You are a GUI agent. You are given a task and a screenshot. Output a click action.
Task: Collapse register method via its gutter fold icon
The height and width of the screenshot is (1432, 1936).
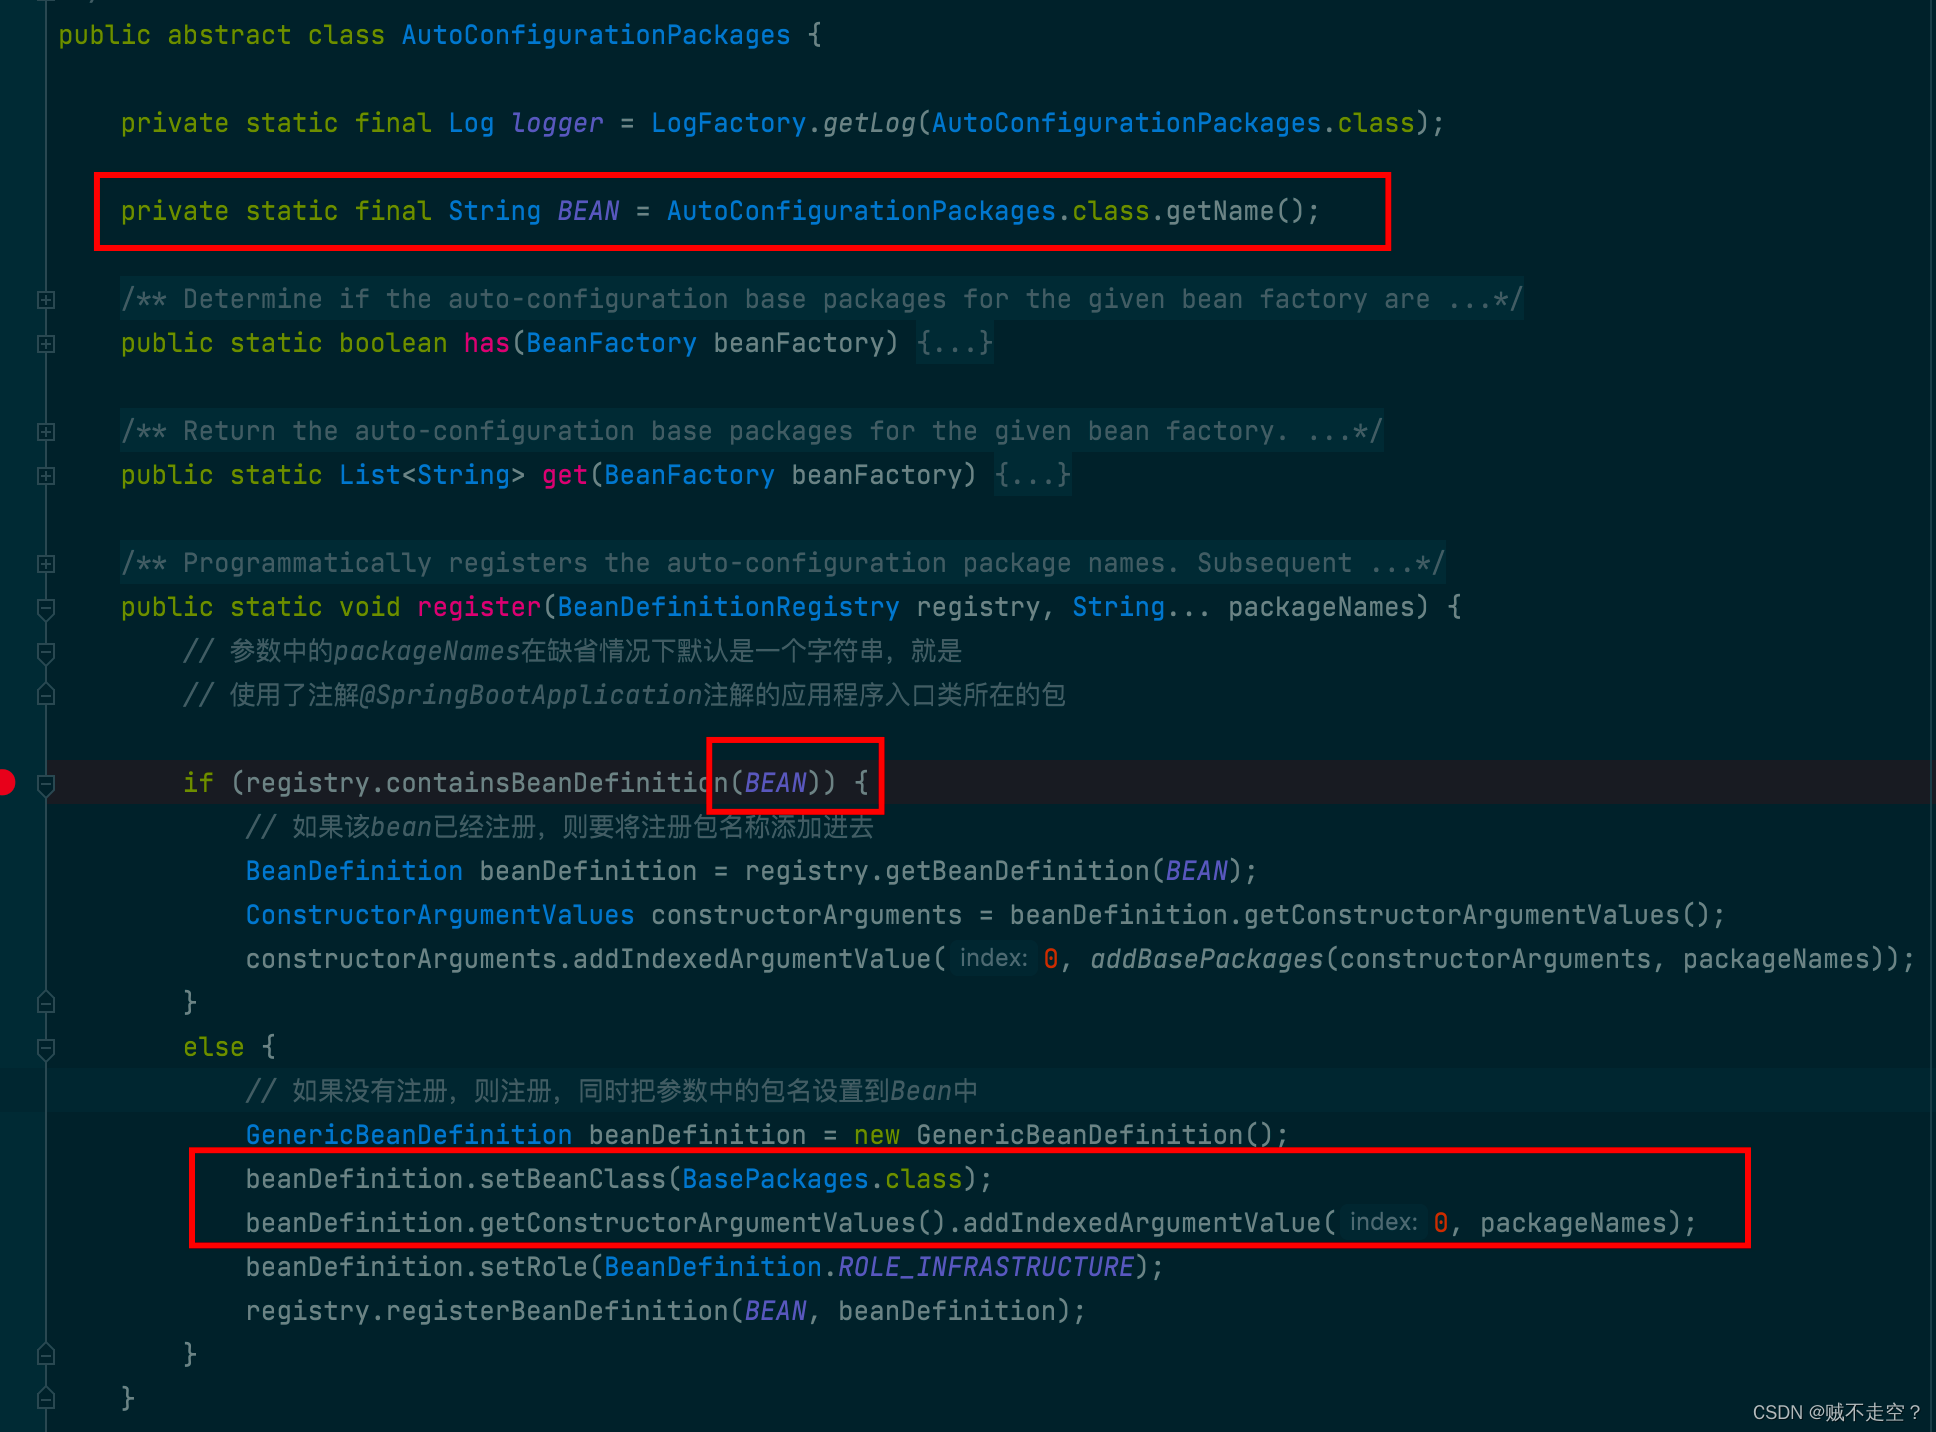[46, 608]
